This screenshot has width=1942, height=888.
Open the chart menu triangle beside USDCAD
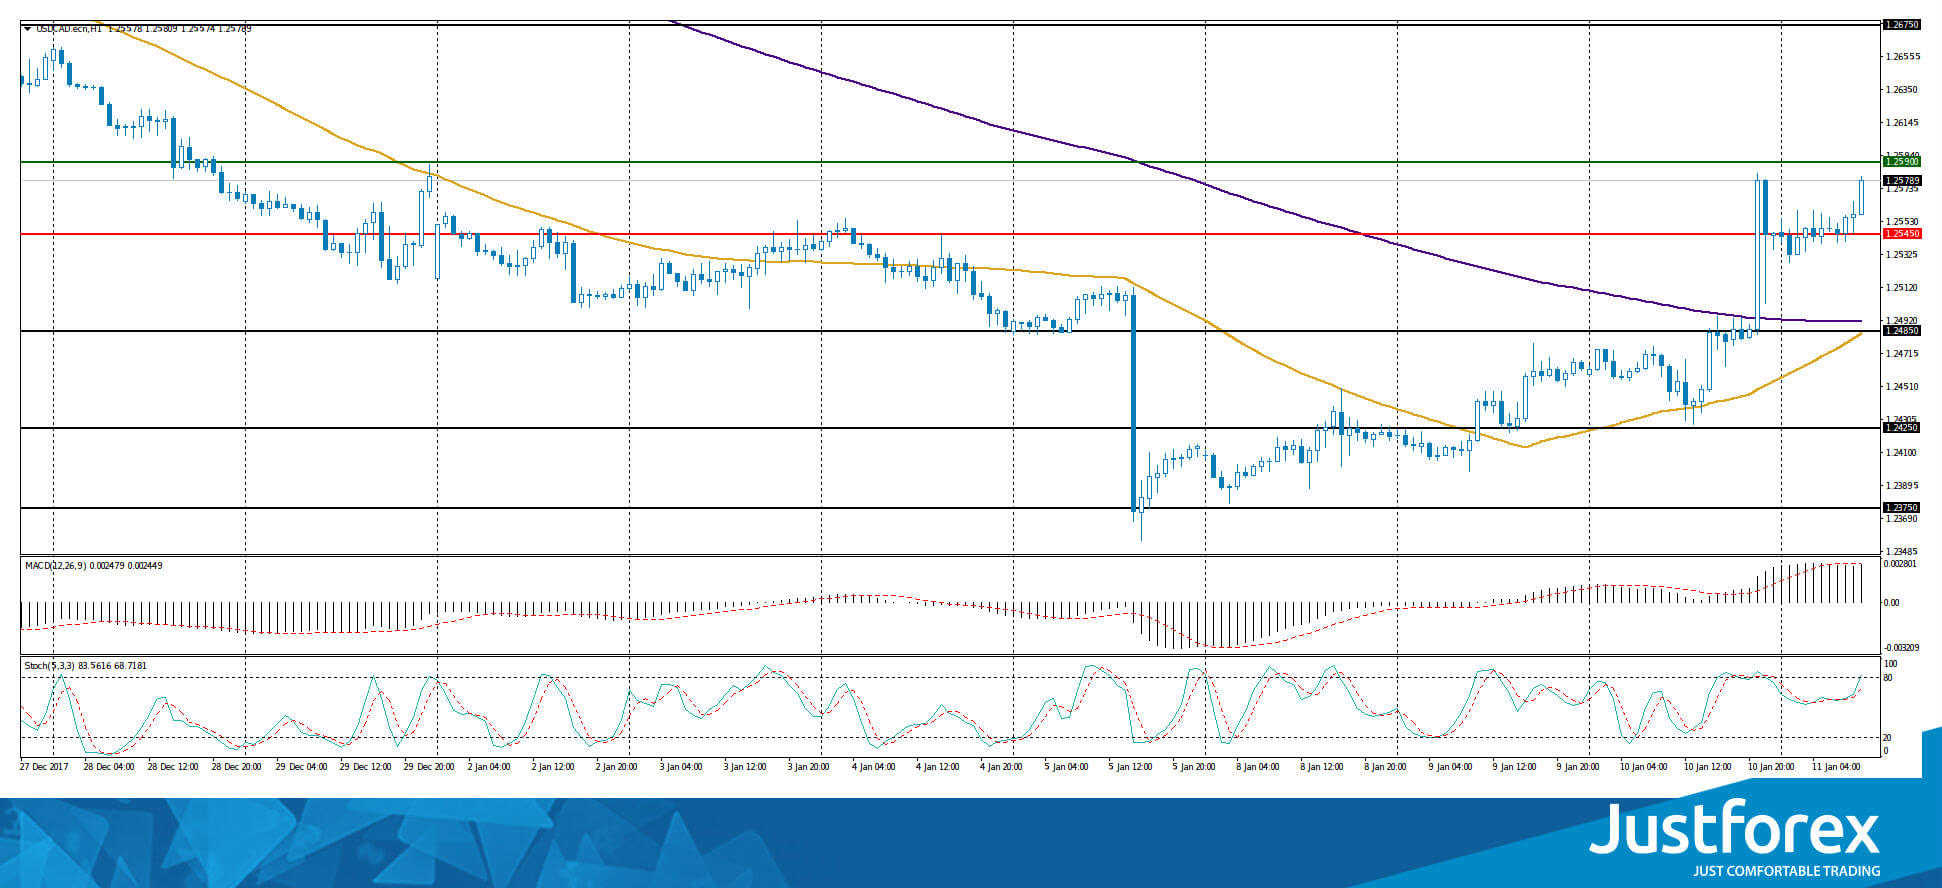[x=27, y=29]
